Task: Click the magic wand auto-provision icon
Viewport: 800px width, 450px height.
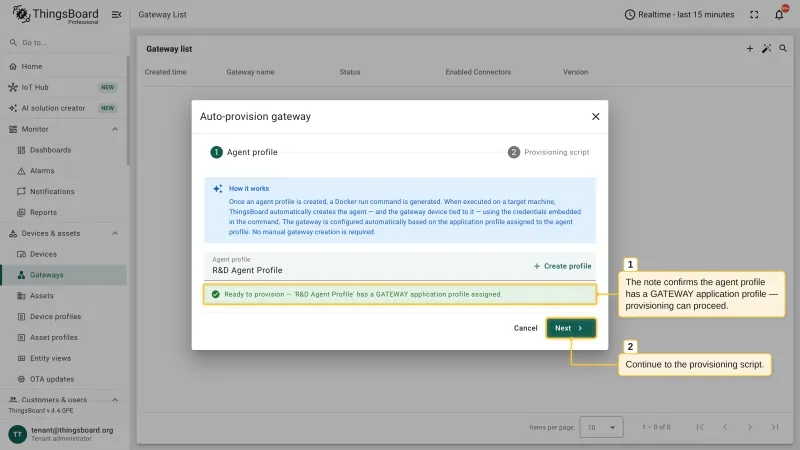Action: pyautogui.click(x=766, y=48)
